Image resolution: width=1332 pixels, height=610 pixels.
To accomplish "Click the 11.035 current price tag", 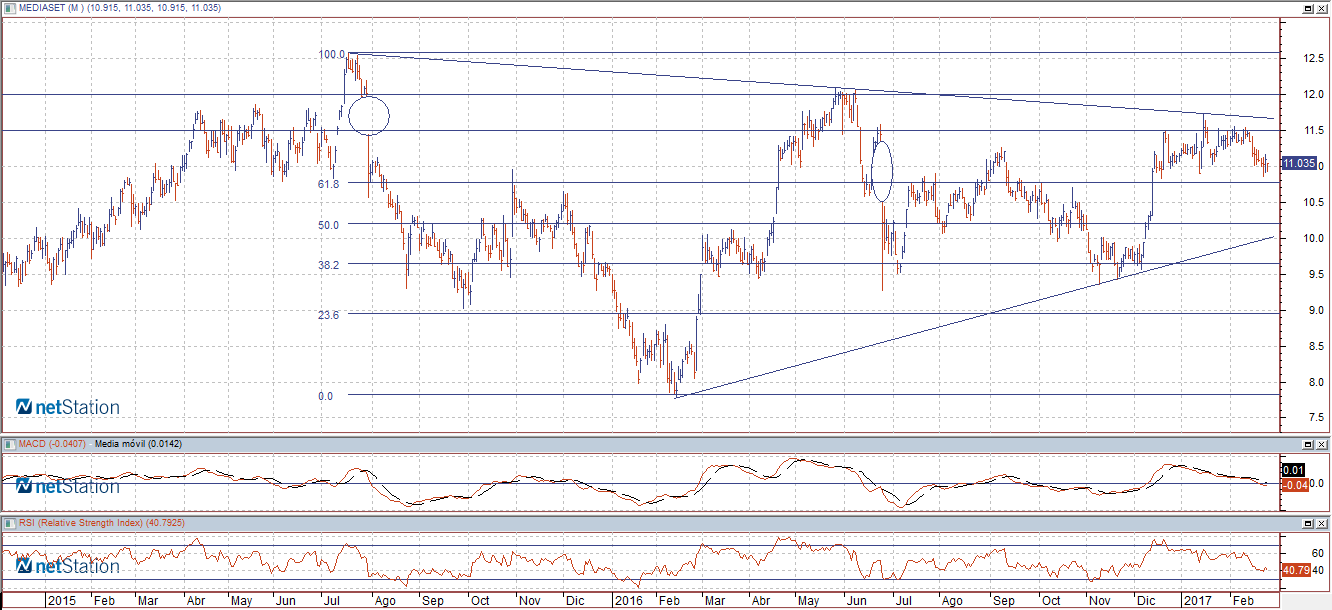I will coord(1298,163).
